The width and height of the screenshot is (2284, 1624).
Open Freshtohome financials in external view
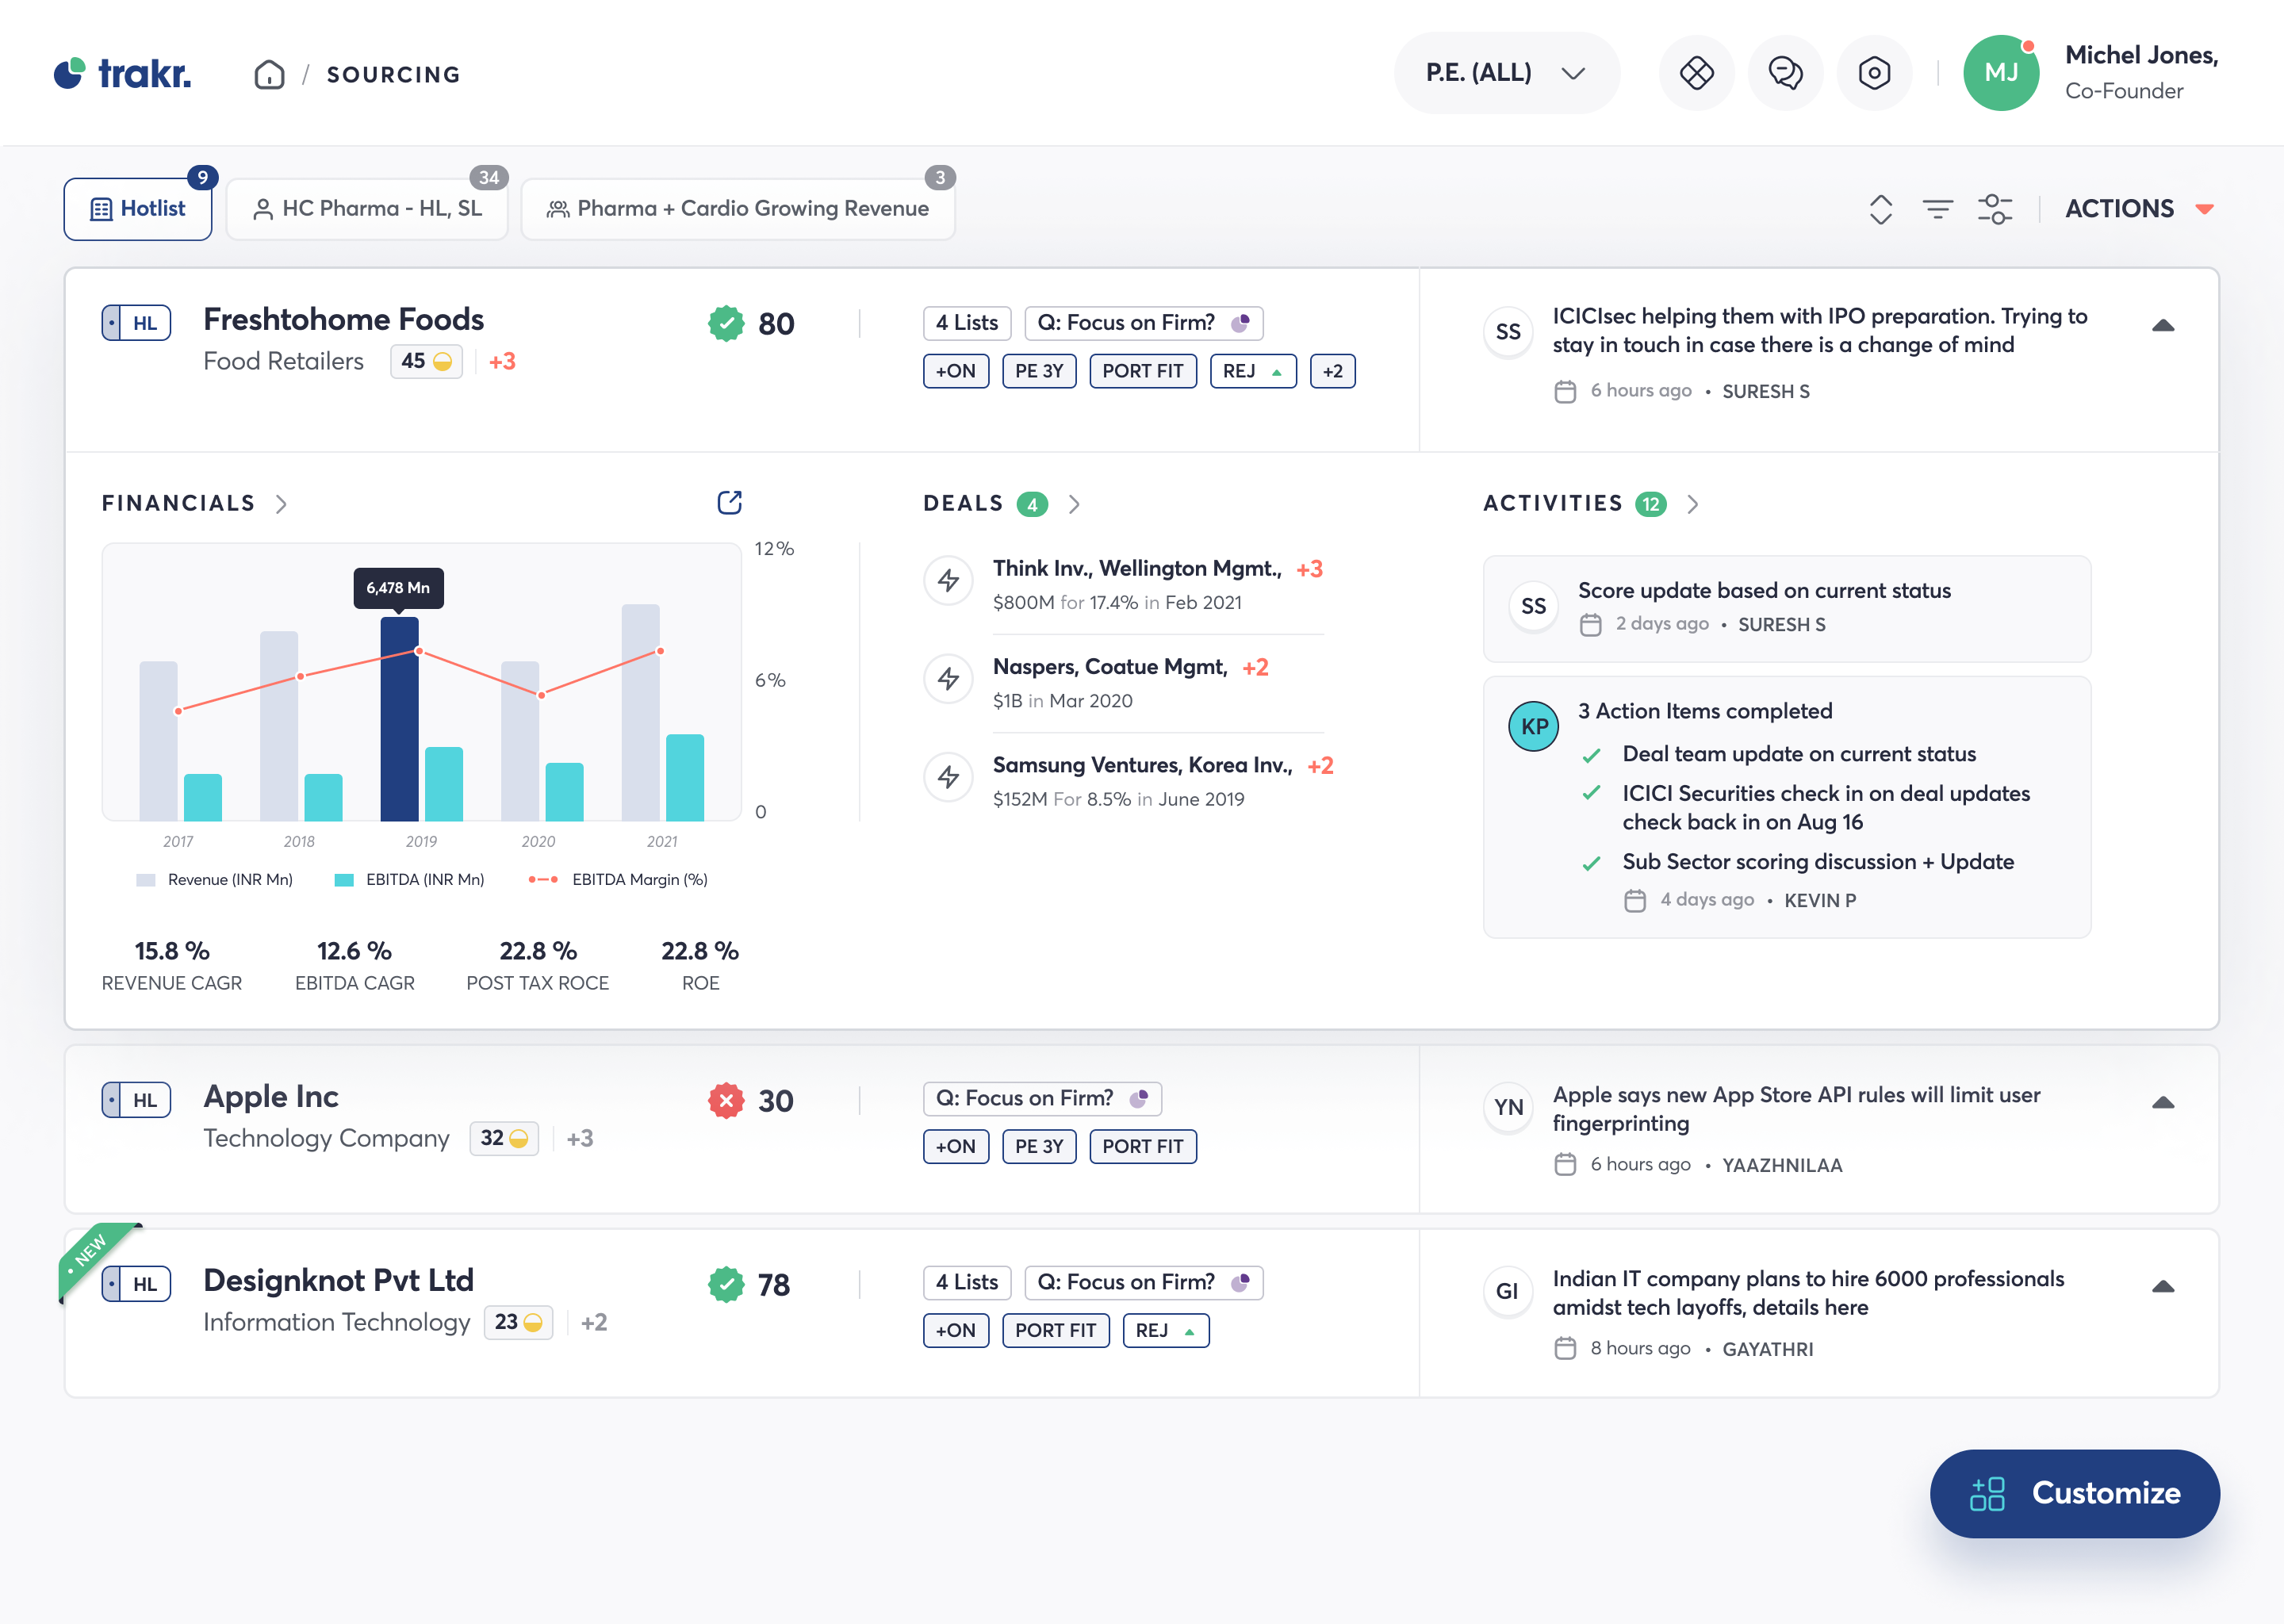(x=730, y=502)
